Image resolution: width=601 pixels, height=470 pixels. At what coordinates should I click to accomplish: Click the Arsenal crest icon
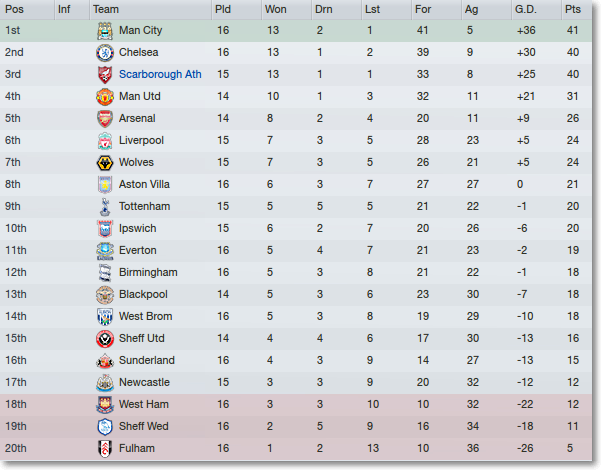coord(105,118)
